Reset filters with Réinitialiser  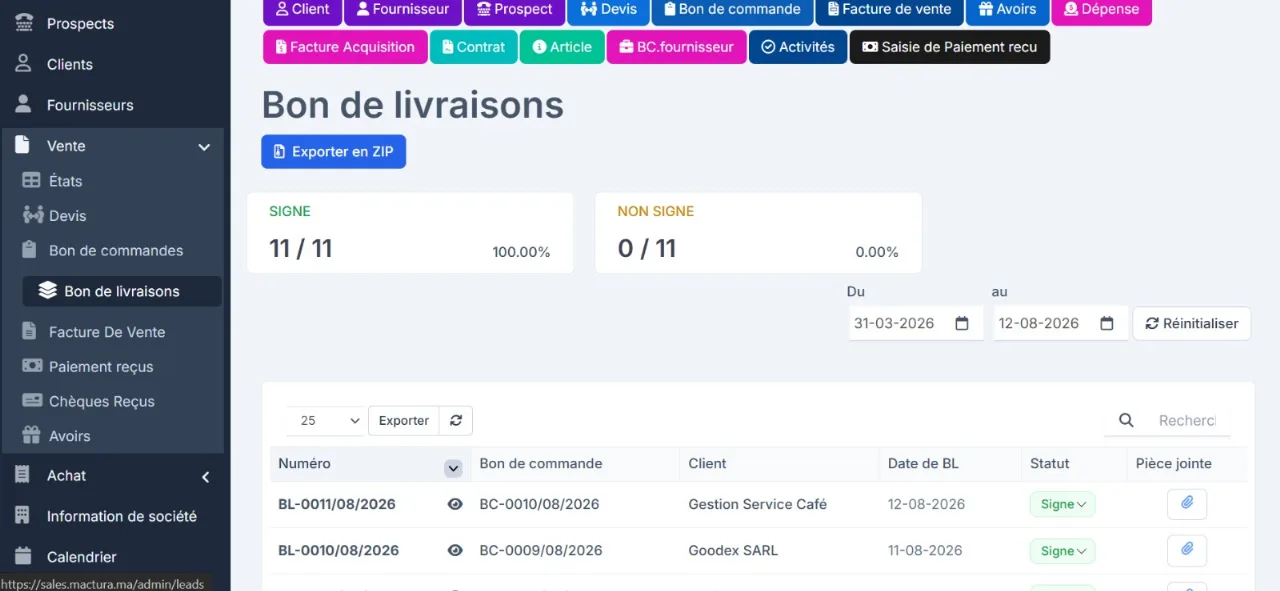[x=1192, y=323]
